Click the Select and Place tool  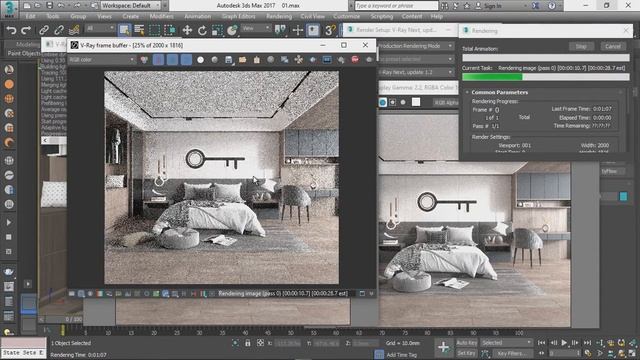pyautogui.click(x=232, y=30)
